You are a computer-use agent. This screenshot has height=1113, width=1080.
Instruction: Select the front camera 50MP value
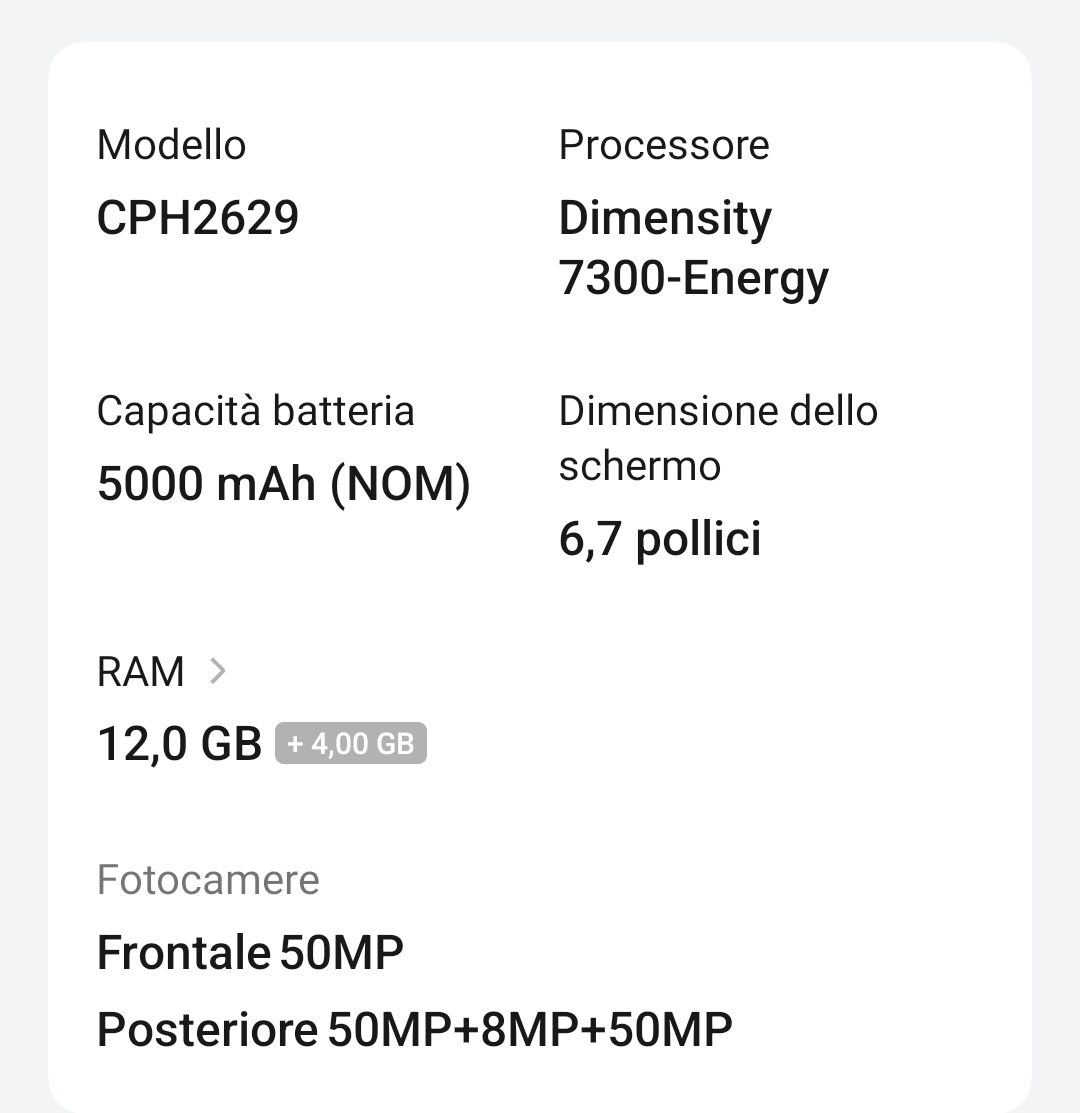click(x=341, y=953)
